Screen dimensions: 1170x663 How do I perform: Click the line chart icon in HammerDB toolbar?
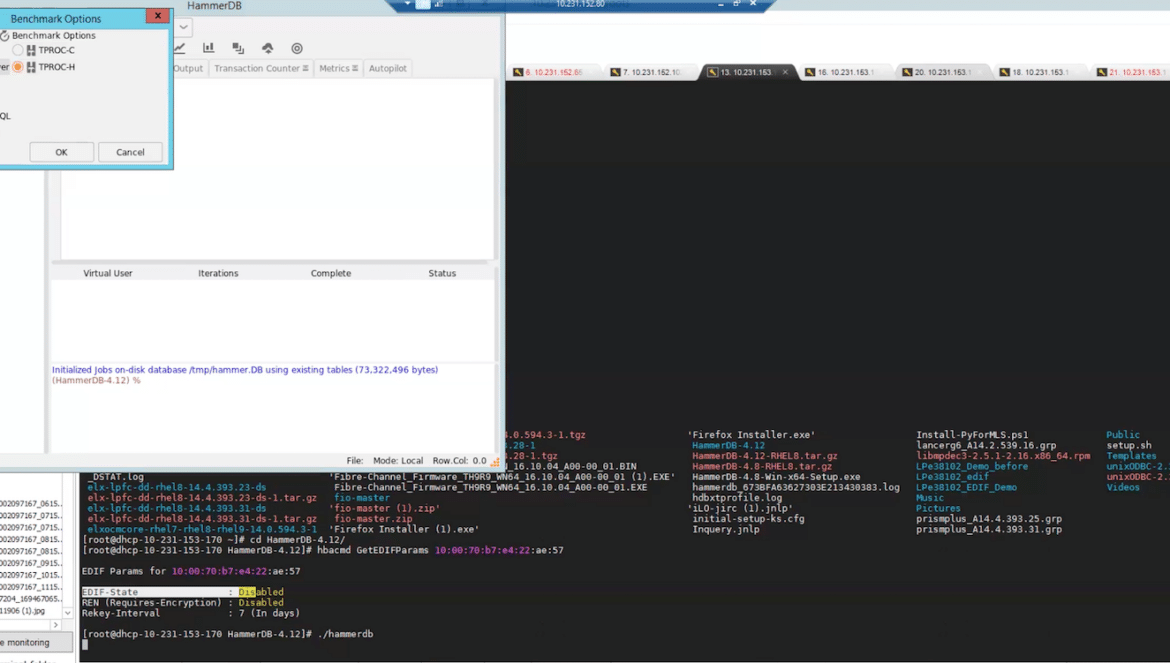click(x=180, y=48)
